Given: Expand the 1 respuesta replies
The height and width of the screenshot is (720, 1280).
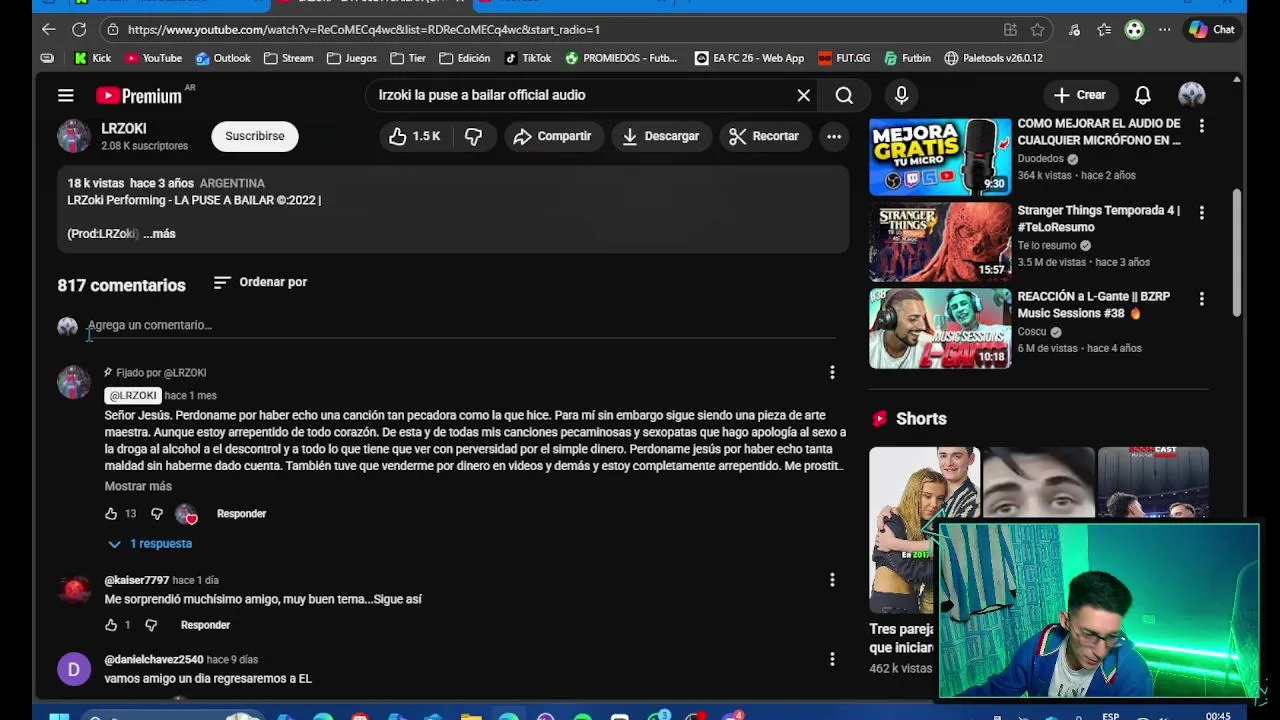Looking at the screenshot, I should (150, 543).
